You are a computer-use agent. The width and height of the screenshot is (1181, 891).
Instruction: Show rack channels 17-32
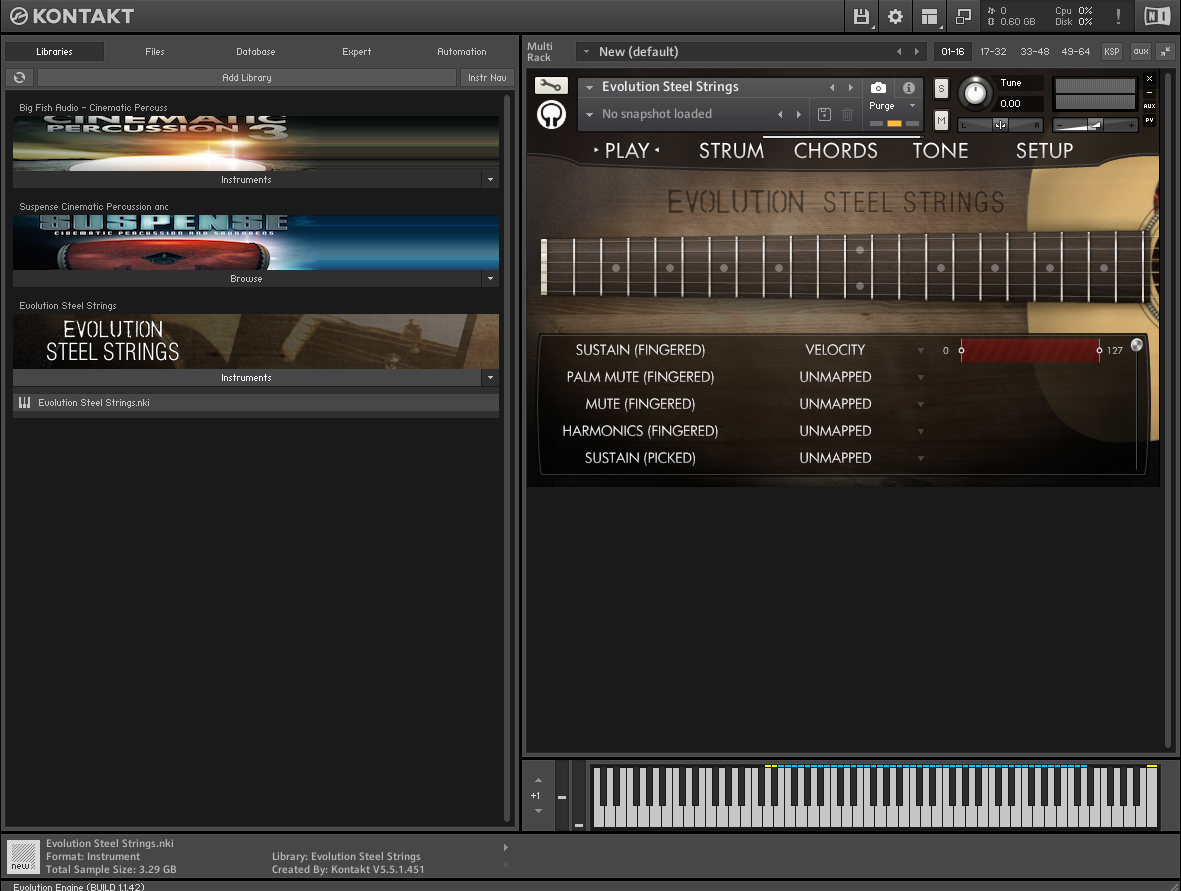pyautogui.click(x=993, y=51)
